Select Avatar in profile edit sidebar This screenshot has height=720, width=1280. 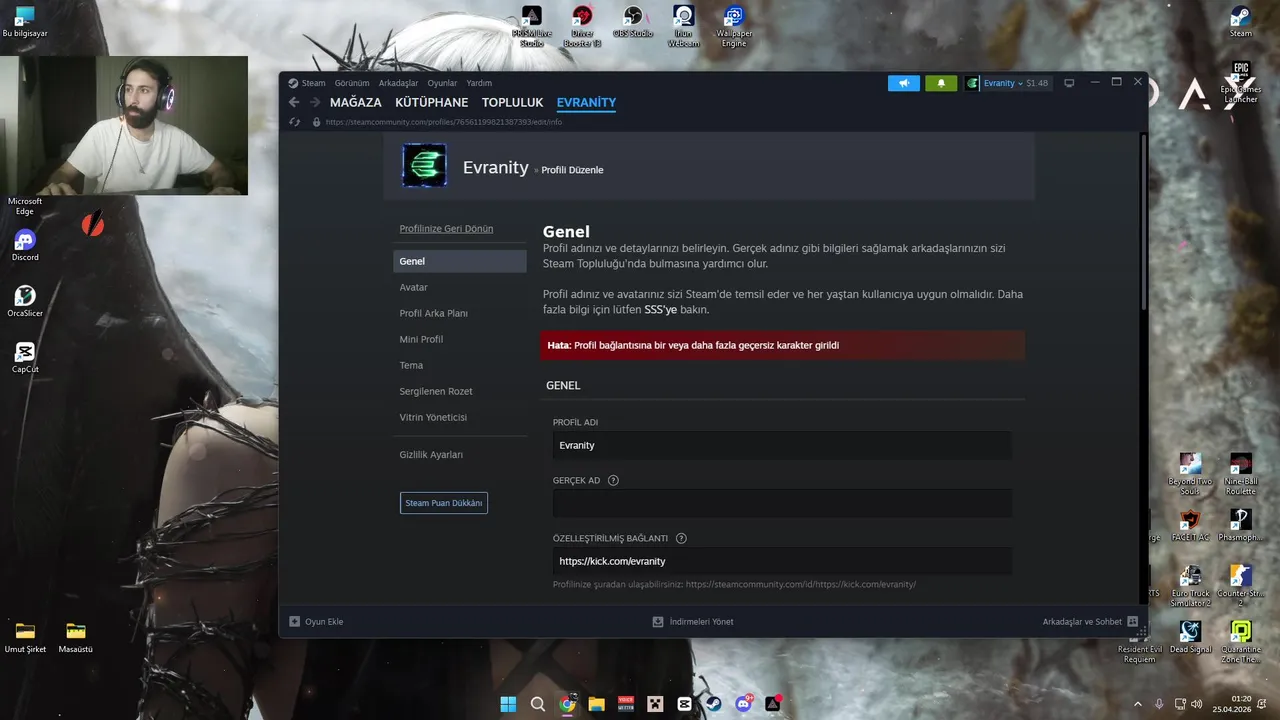(460, 287)
